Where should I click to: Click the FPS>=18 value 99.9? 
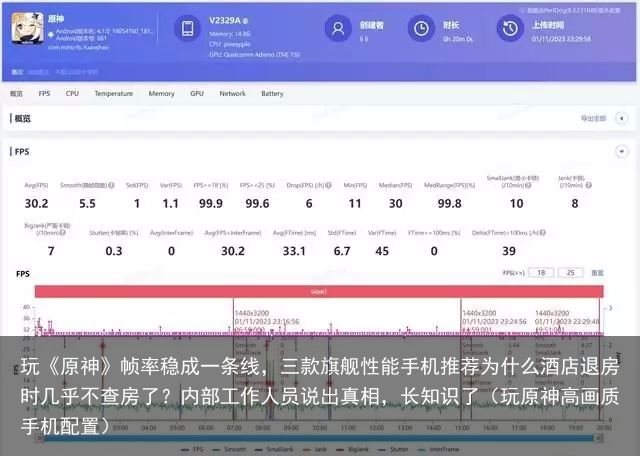211,203
